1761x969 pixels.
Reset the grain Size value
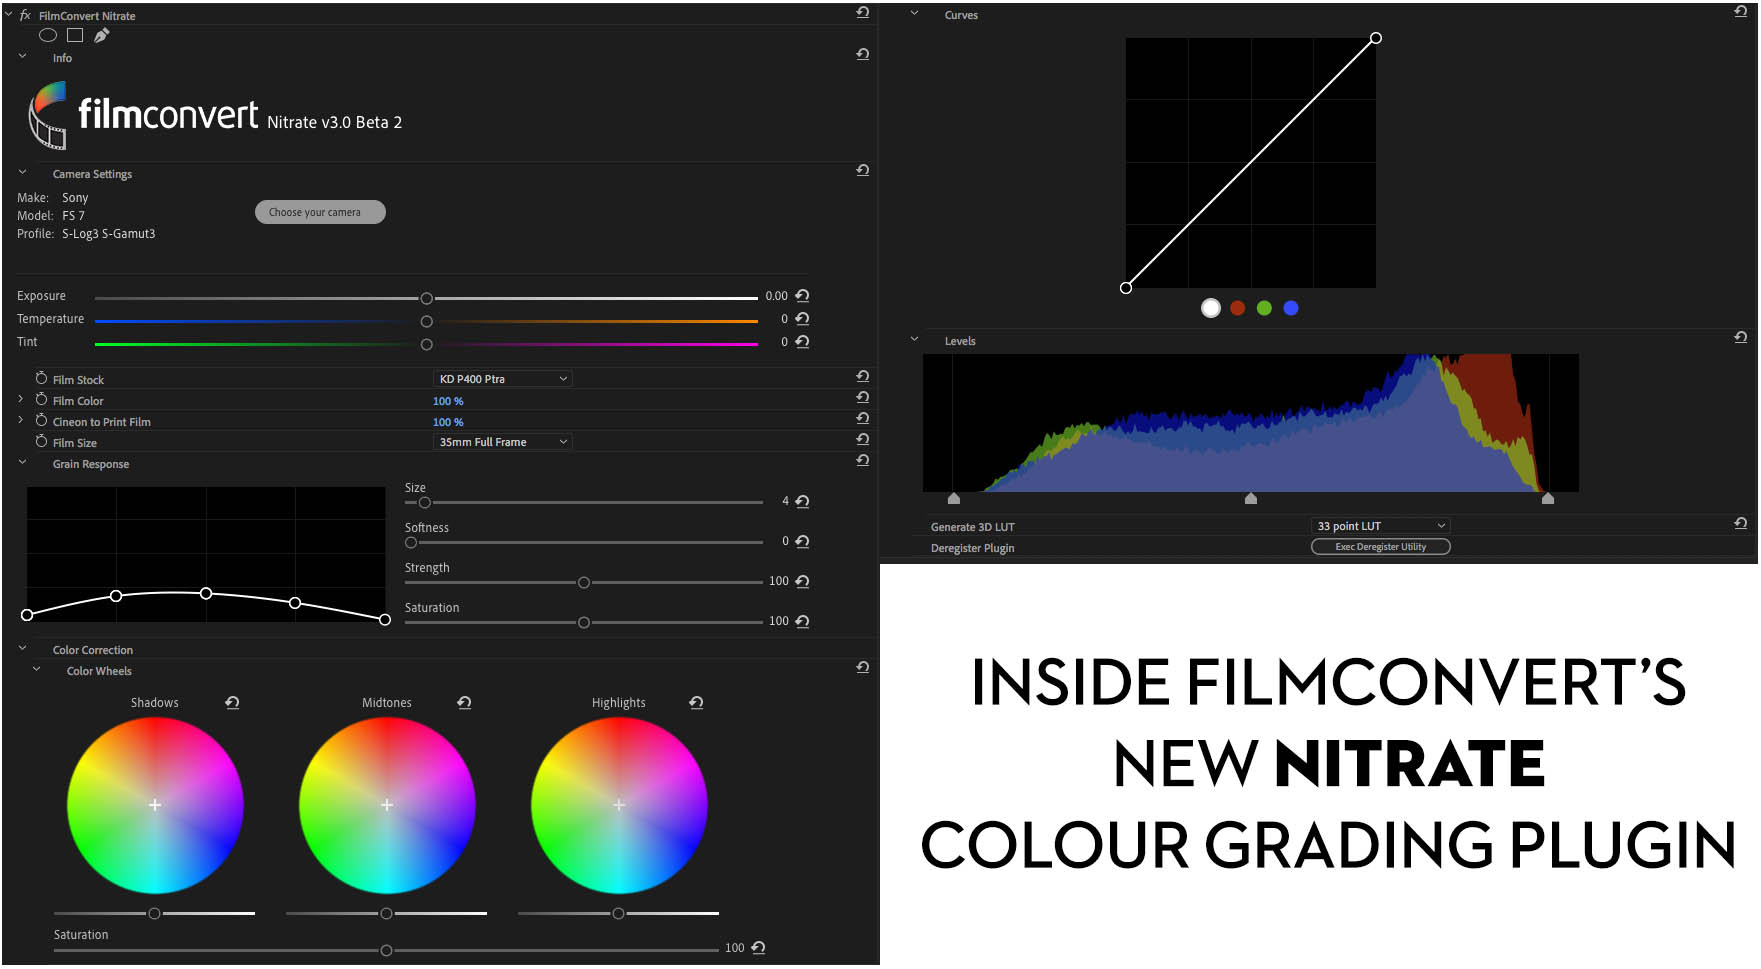pyautogui.click(x=802, y=501)
